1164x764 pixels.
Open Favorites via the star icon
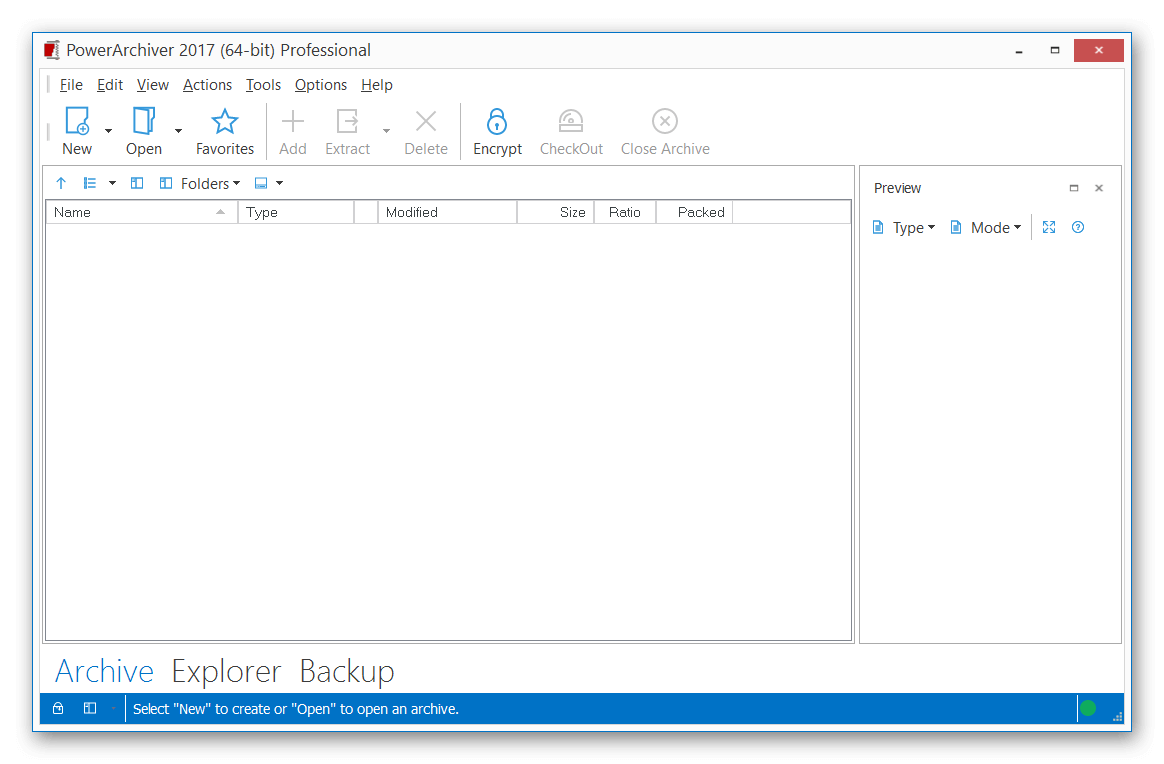[225, 122]
